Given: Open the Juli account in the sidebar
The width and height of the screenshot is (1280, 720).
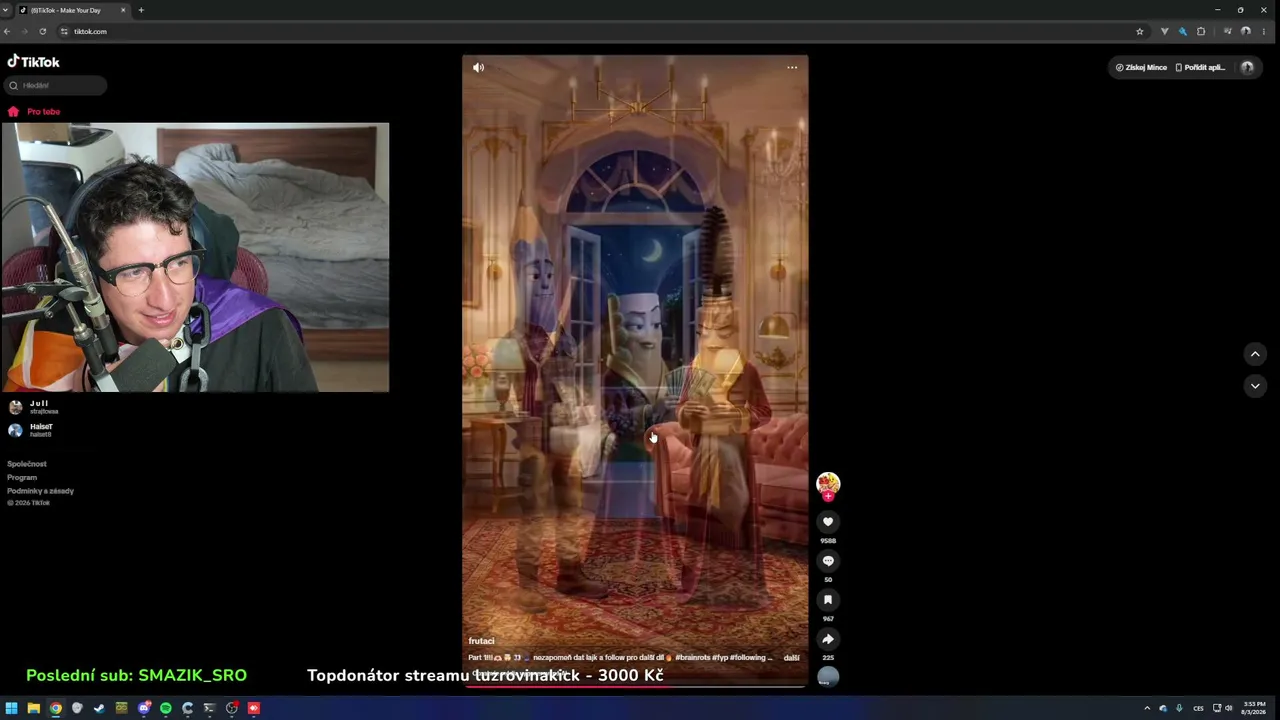Looking at the screenshot, I should click(33, 407).
